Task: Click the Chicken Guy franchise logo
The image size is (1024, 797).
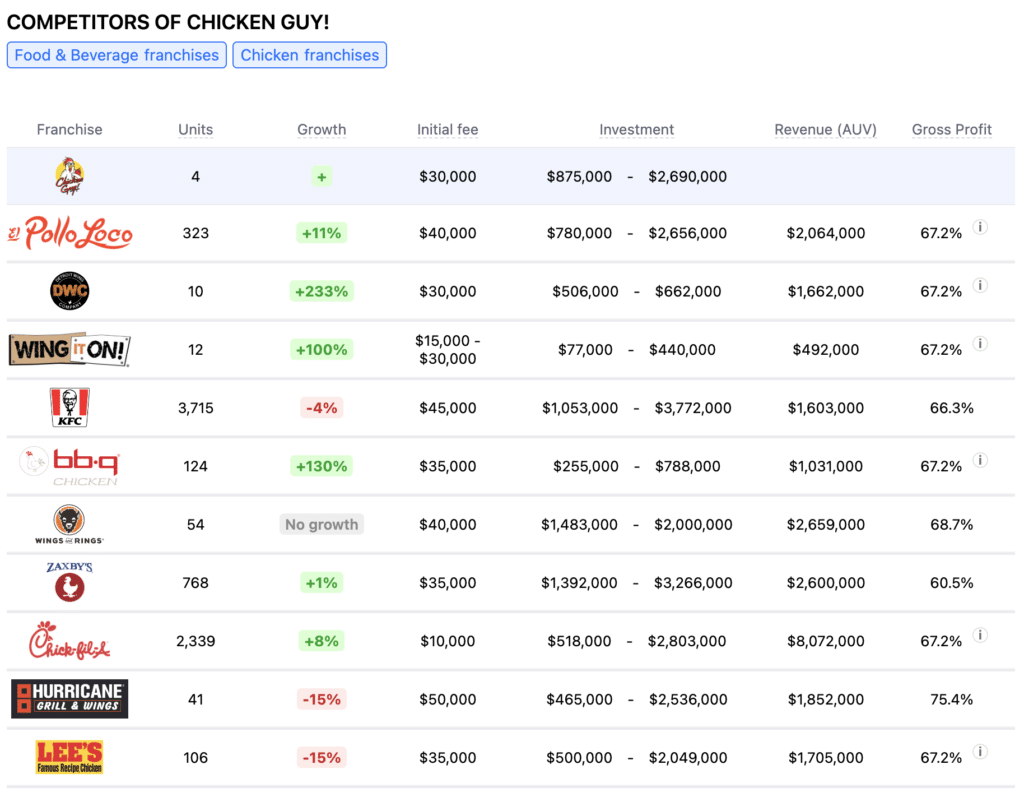Action: pos(69,176)
